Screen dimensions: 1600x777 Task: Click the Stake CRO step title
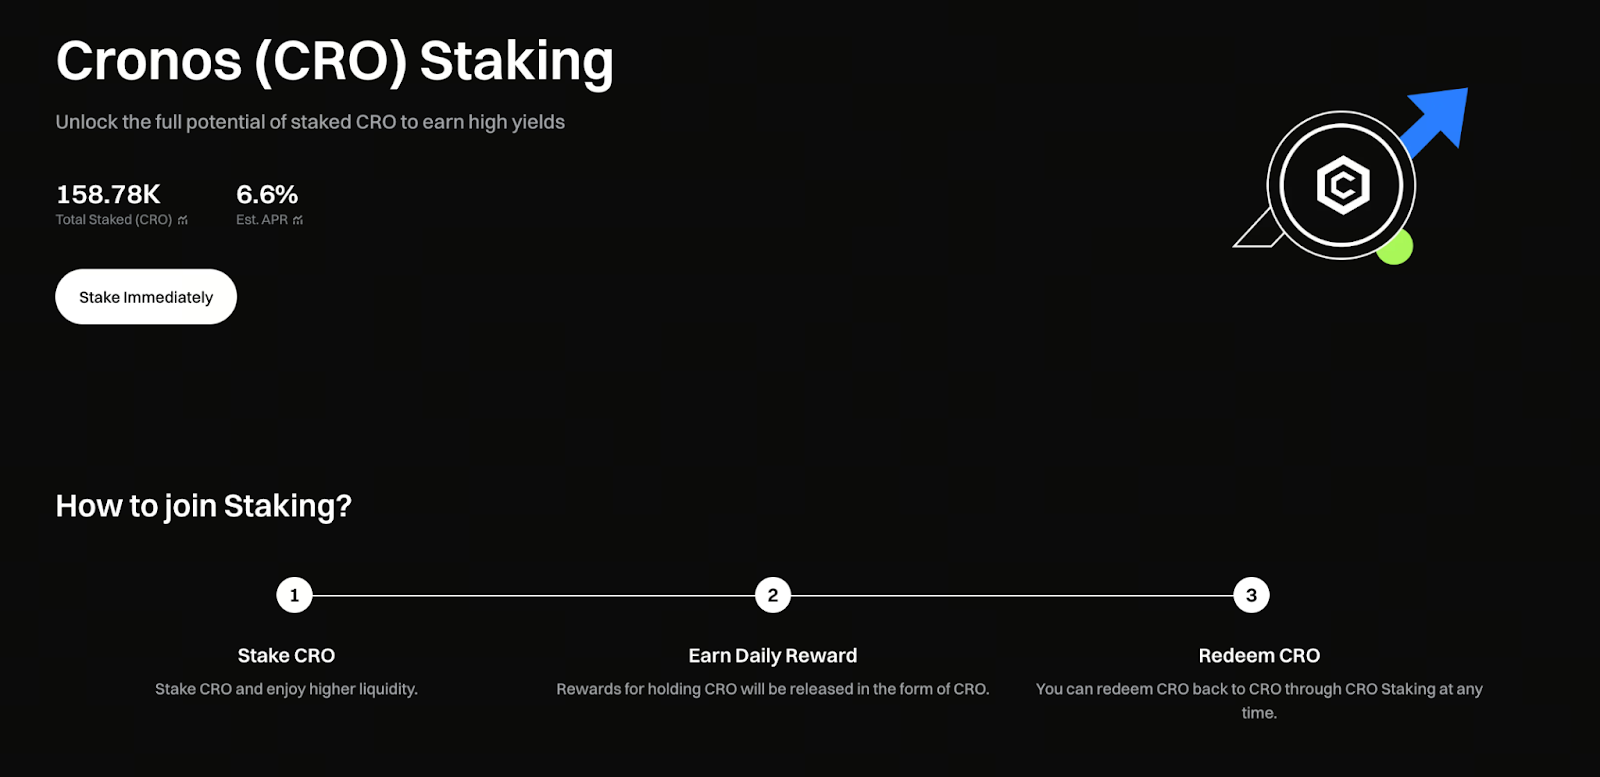pyautogui.click(x=286, y=656)
